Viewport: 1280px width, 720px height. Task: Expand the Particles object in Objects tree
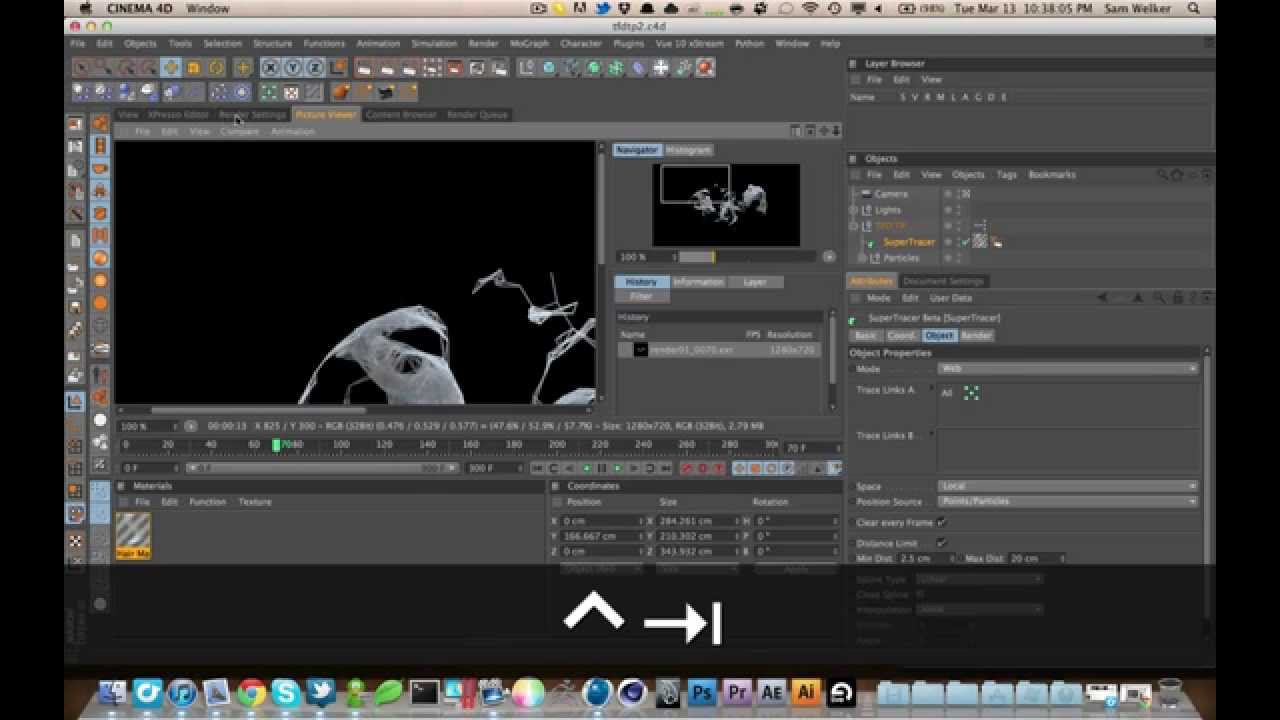(x=861, y=258)
